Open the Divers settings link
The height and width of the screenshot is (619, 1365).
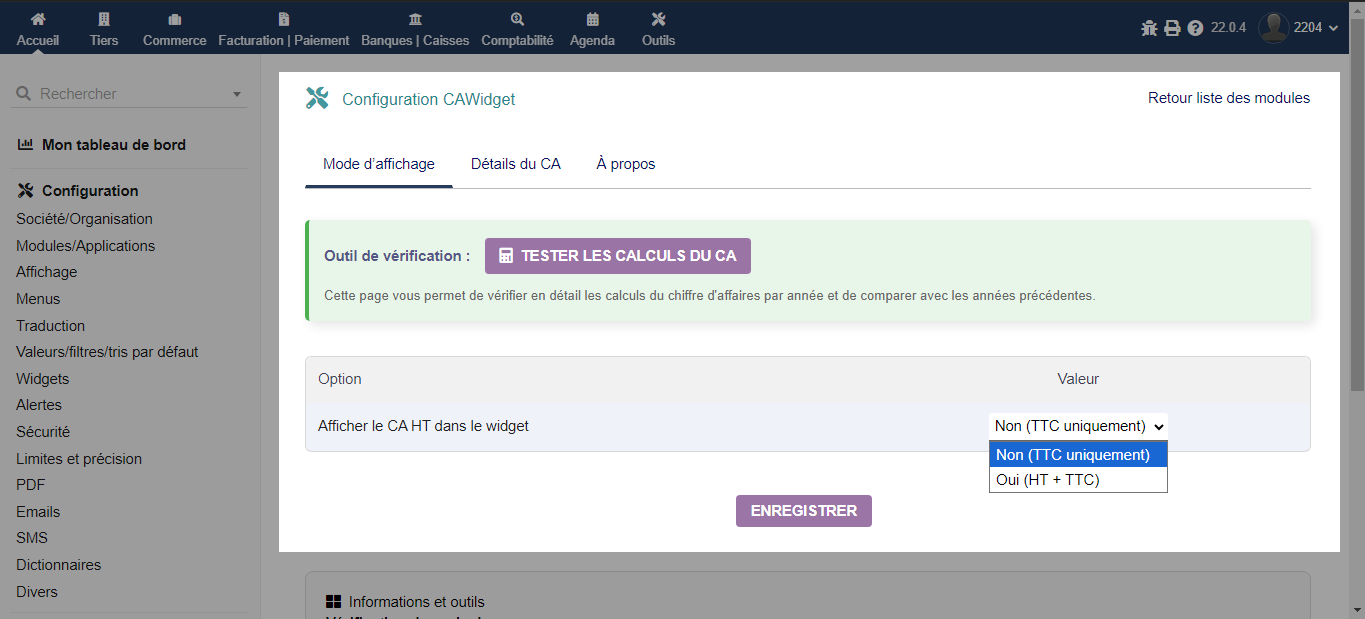tap(37, 592)
